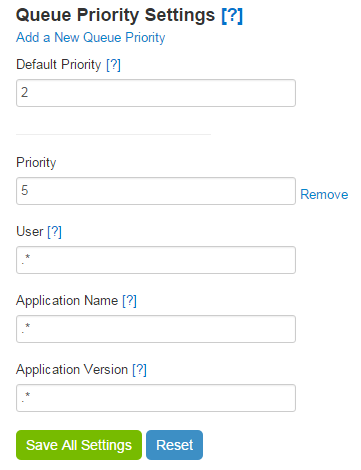Viewport: 361px width, 470px height.
Task: Reset the queue priority form
Action: [174, 445]
